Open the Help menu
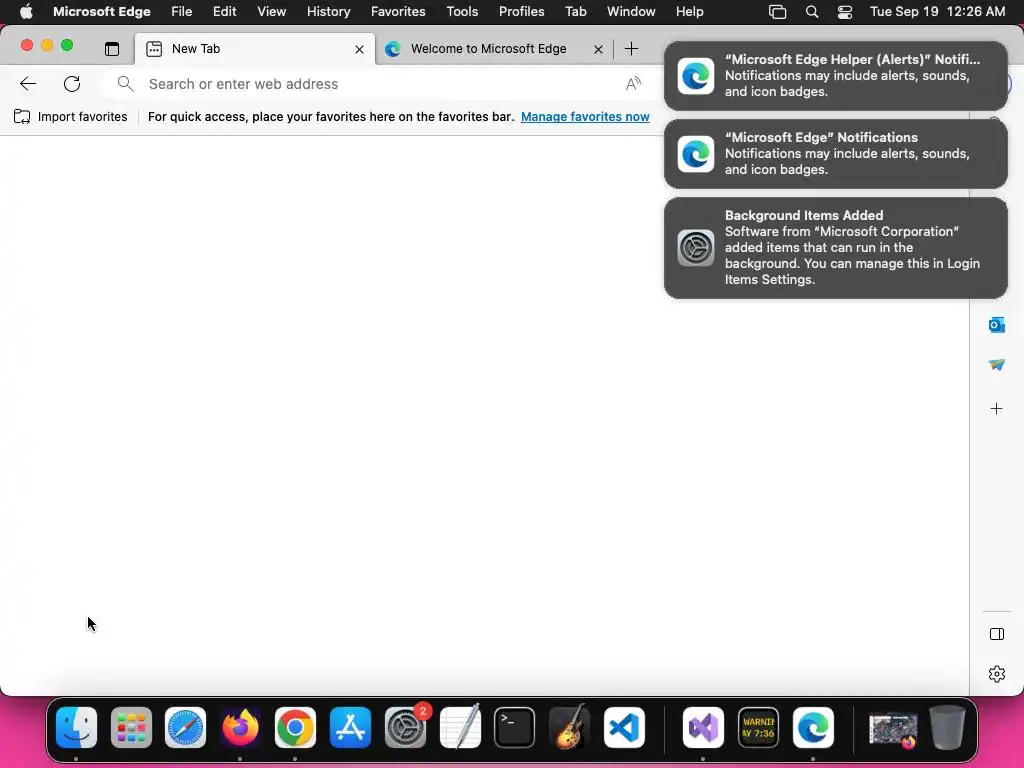 [690, 12]
